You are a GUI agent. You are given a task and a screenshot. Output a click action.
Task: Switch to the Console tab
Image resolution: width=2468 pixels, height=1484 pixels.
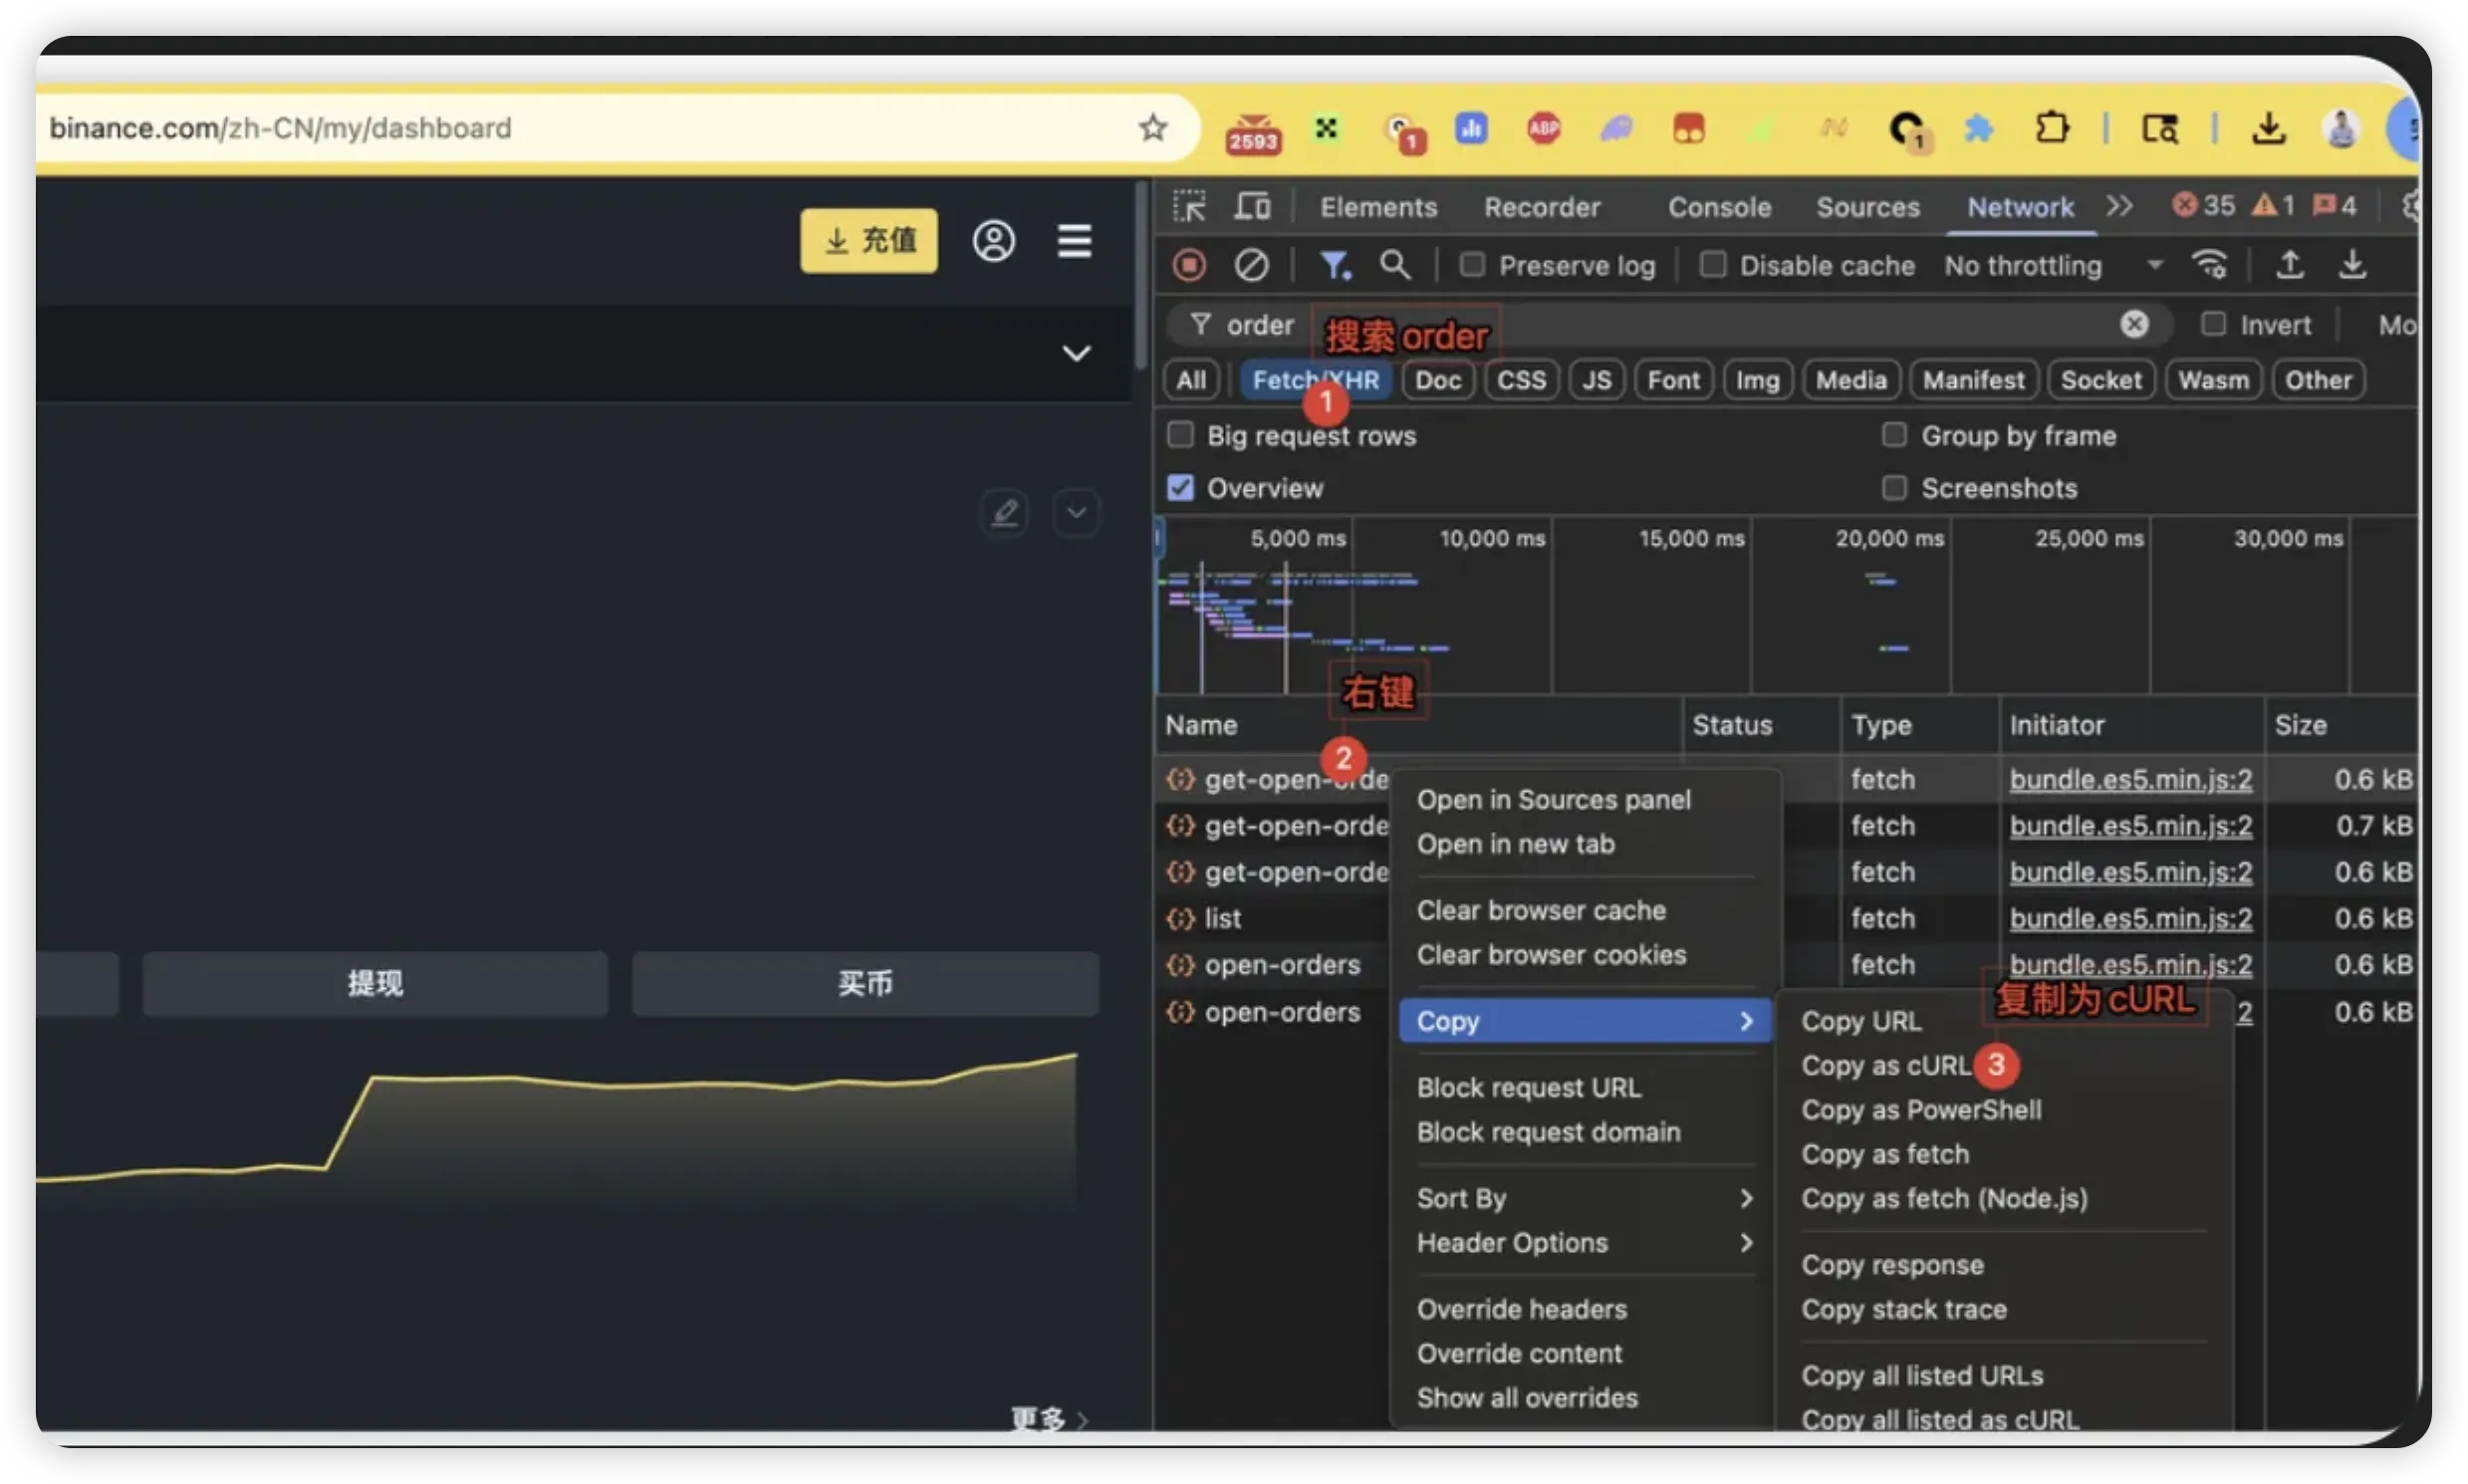pyautogui.click(x=1719, y=207)
